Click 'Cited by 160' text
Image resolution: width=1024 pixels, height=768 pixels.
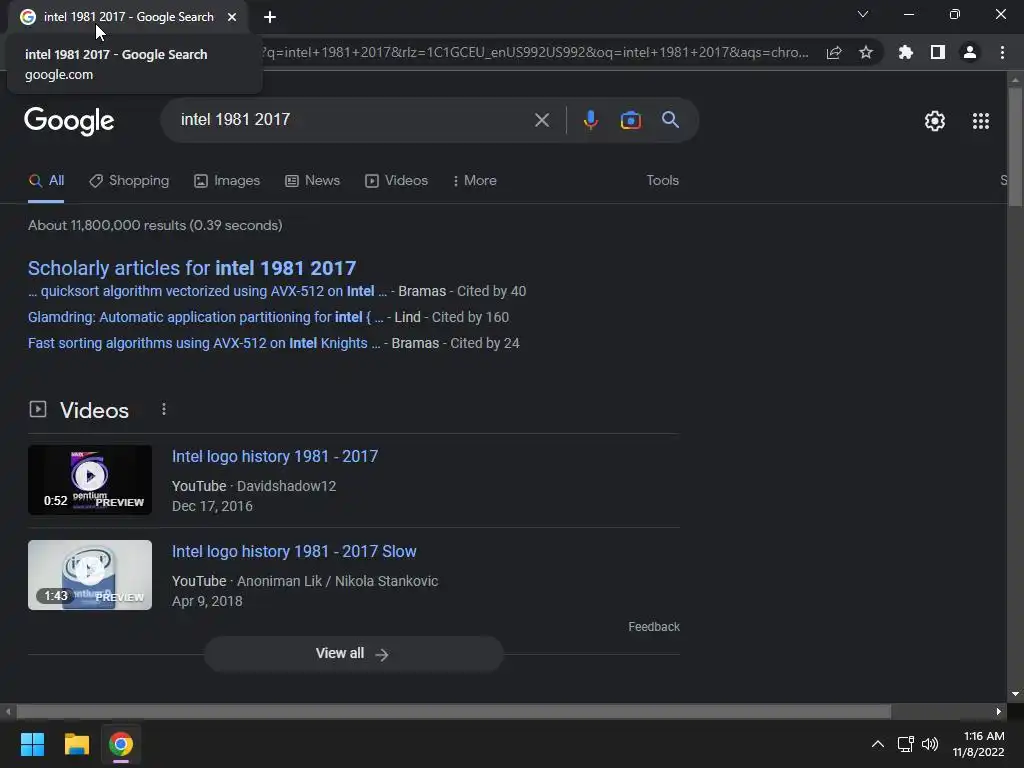[x=470, y=317]
